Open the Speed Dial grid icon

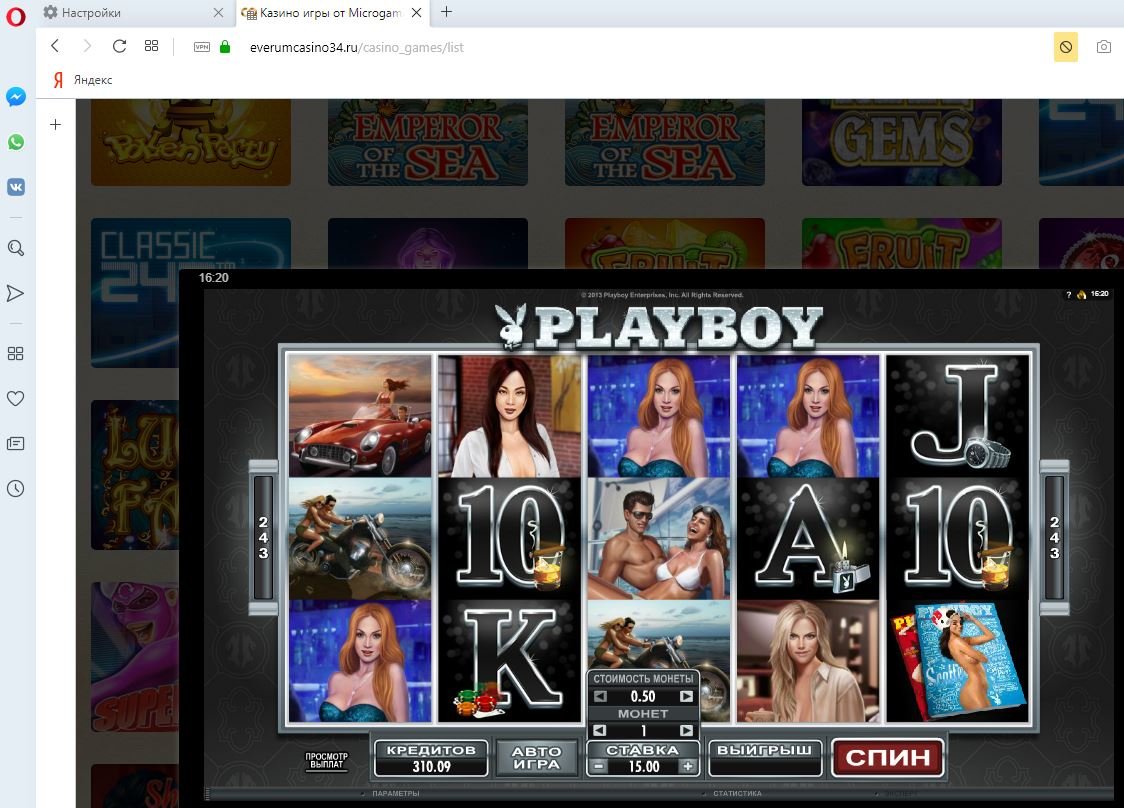point(151,46)
